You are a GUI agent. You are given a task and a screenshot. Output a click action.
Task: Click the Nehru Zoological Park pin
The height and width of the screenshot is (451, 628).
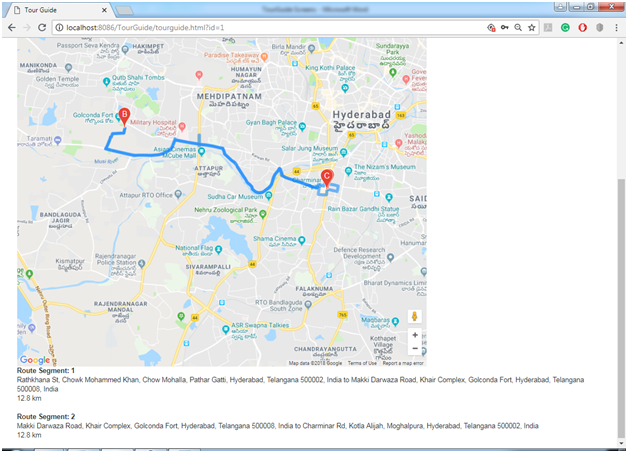(x=263, y=214)
